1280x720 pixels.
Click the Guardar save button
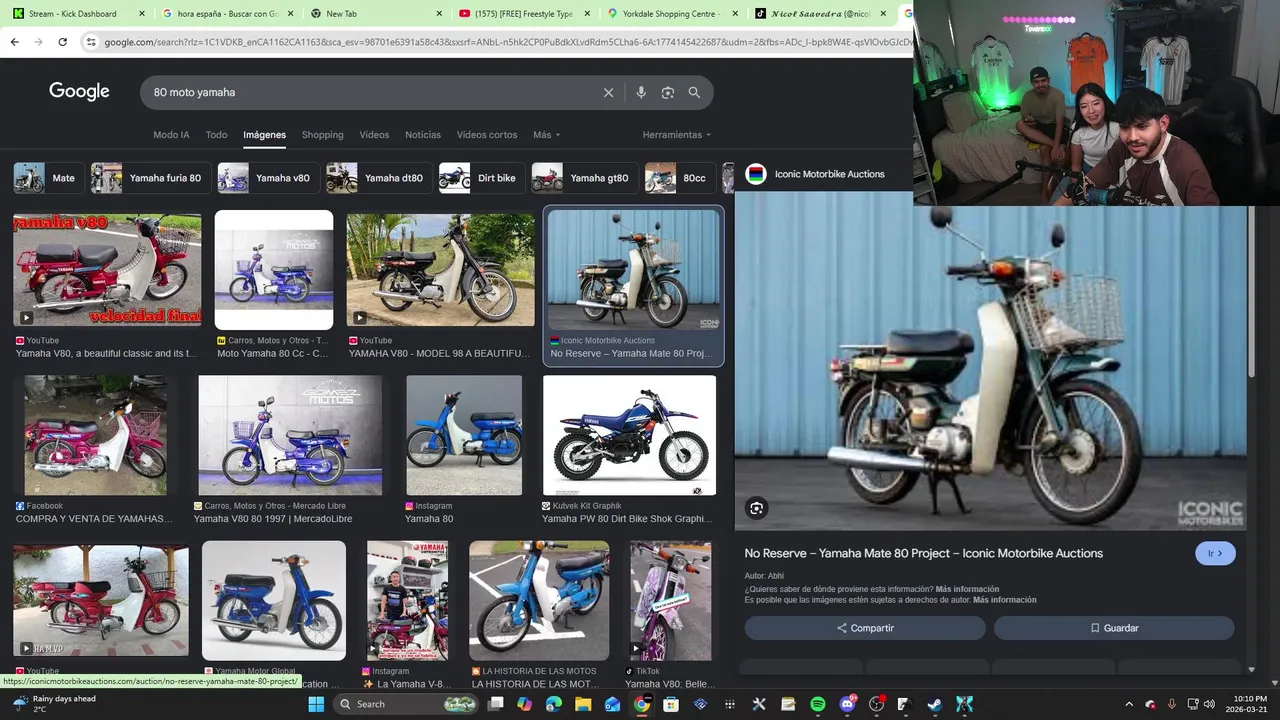click(1114, 628)
